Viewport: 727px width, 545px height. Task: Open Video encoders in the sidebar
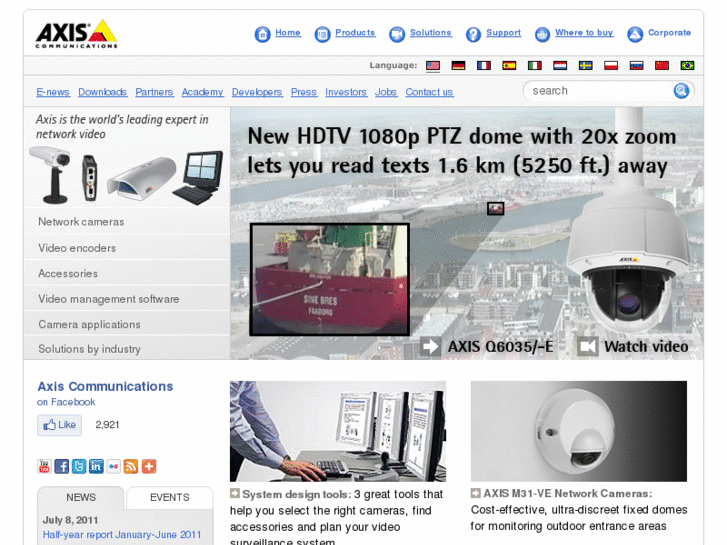click(x=127, y=248)
